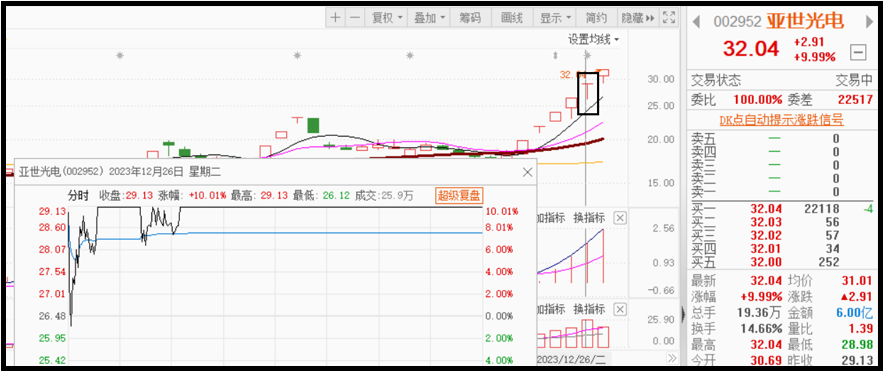Click 换指标 in the lower volume panel
This screenshot has height=371, width=883.
(x=589, y=309)
